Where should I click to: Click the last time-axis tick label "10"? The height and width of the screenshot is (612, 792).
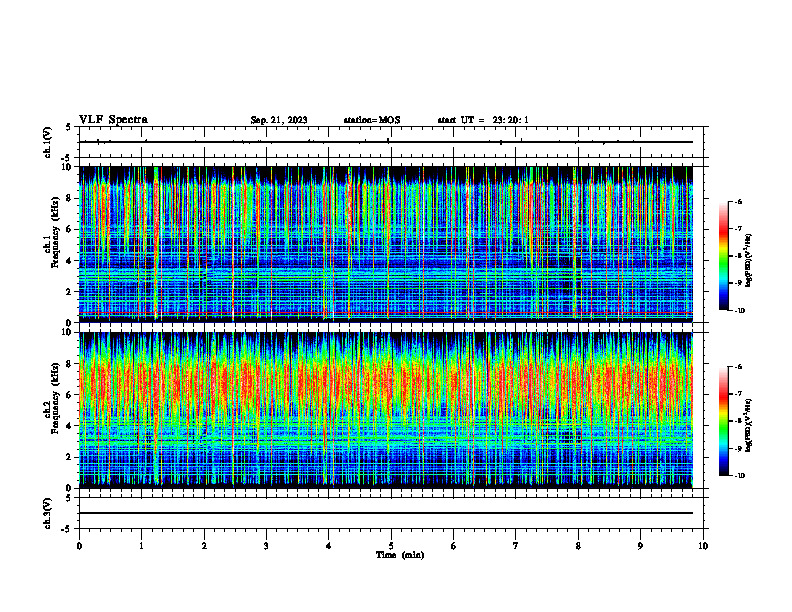pyautogui.click(x=703, y=546)
